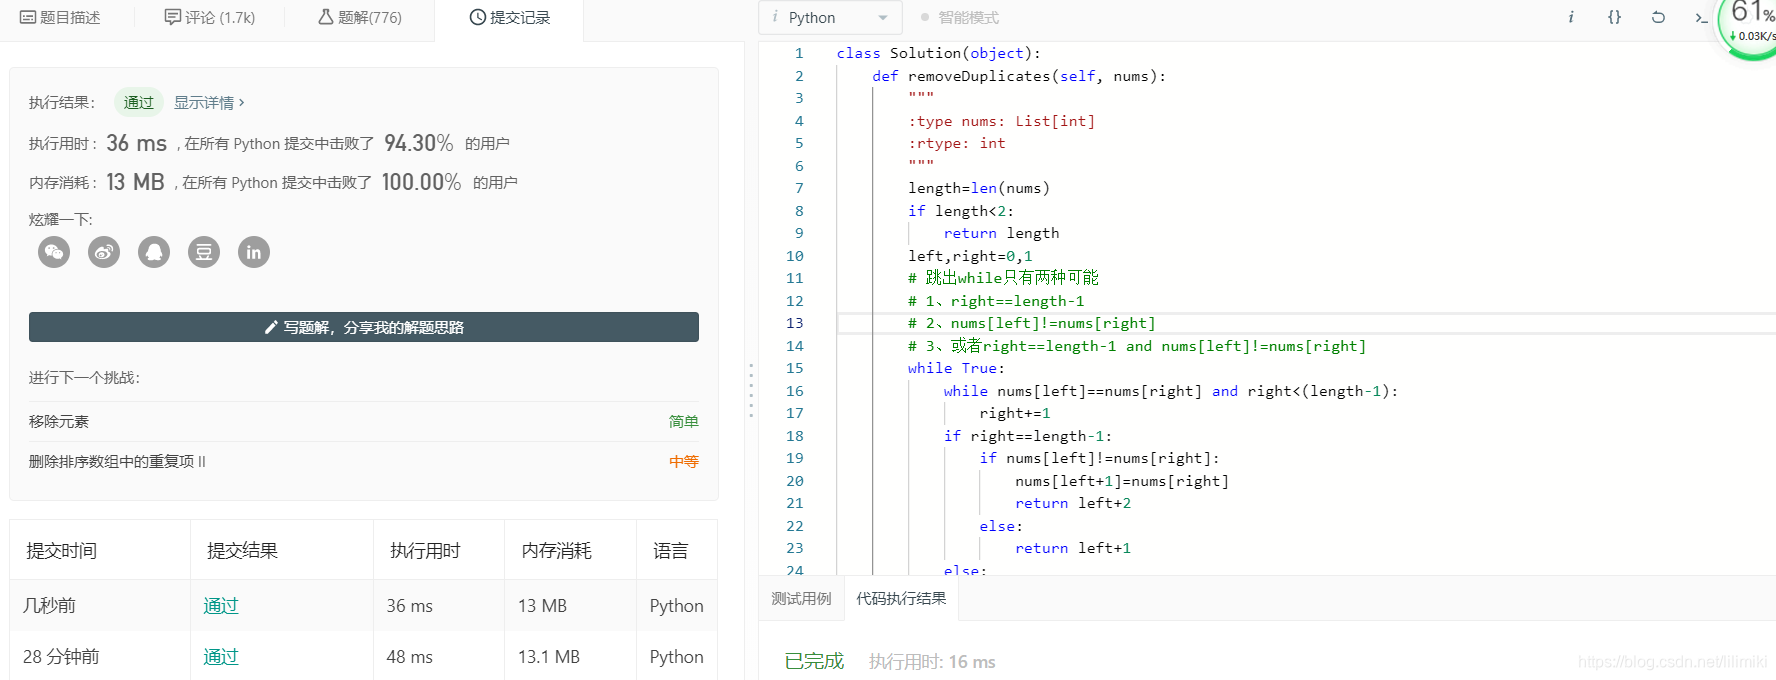Expand 显示详情 details link
The image size is (1776, 680).
pos(209,102)
